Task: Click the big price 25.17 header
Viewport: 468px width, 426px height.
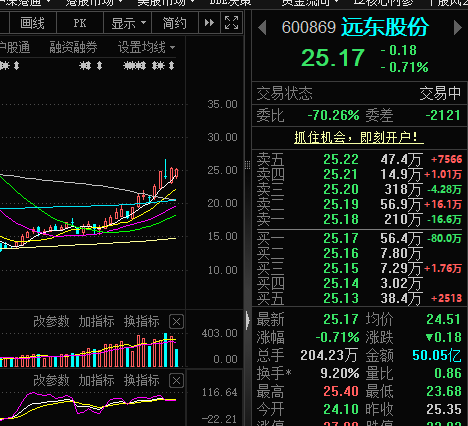Action: click(x=333, y=58)
